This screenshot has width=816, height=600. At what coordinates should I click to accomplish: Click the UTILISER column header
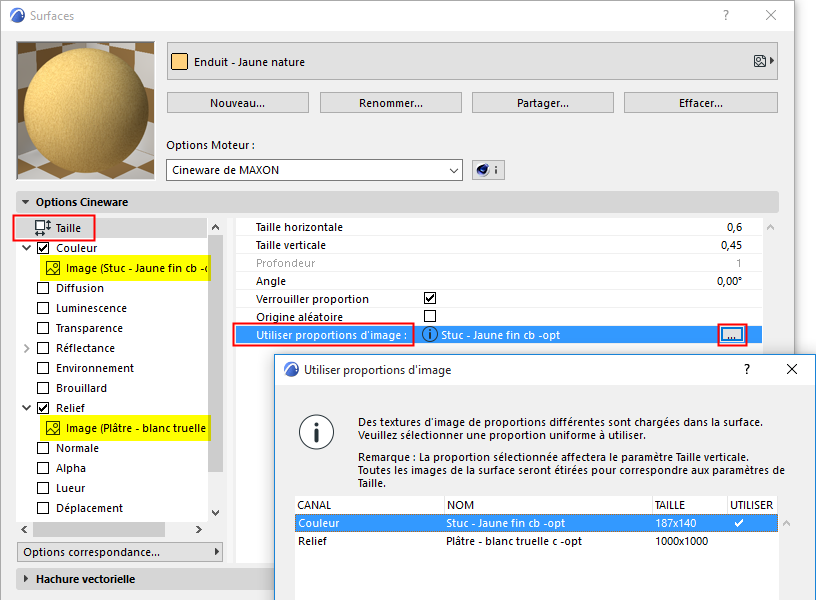[x=752, y=505]
